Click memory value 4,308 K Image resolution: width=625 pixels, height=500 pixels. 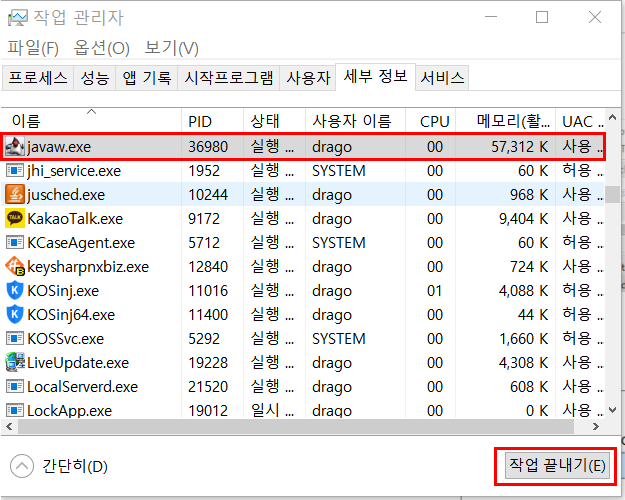tap(523, 362)
